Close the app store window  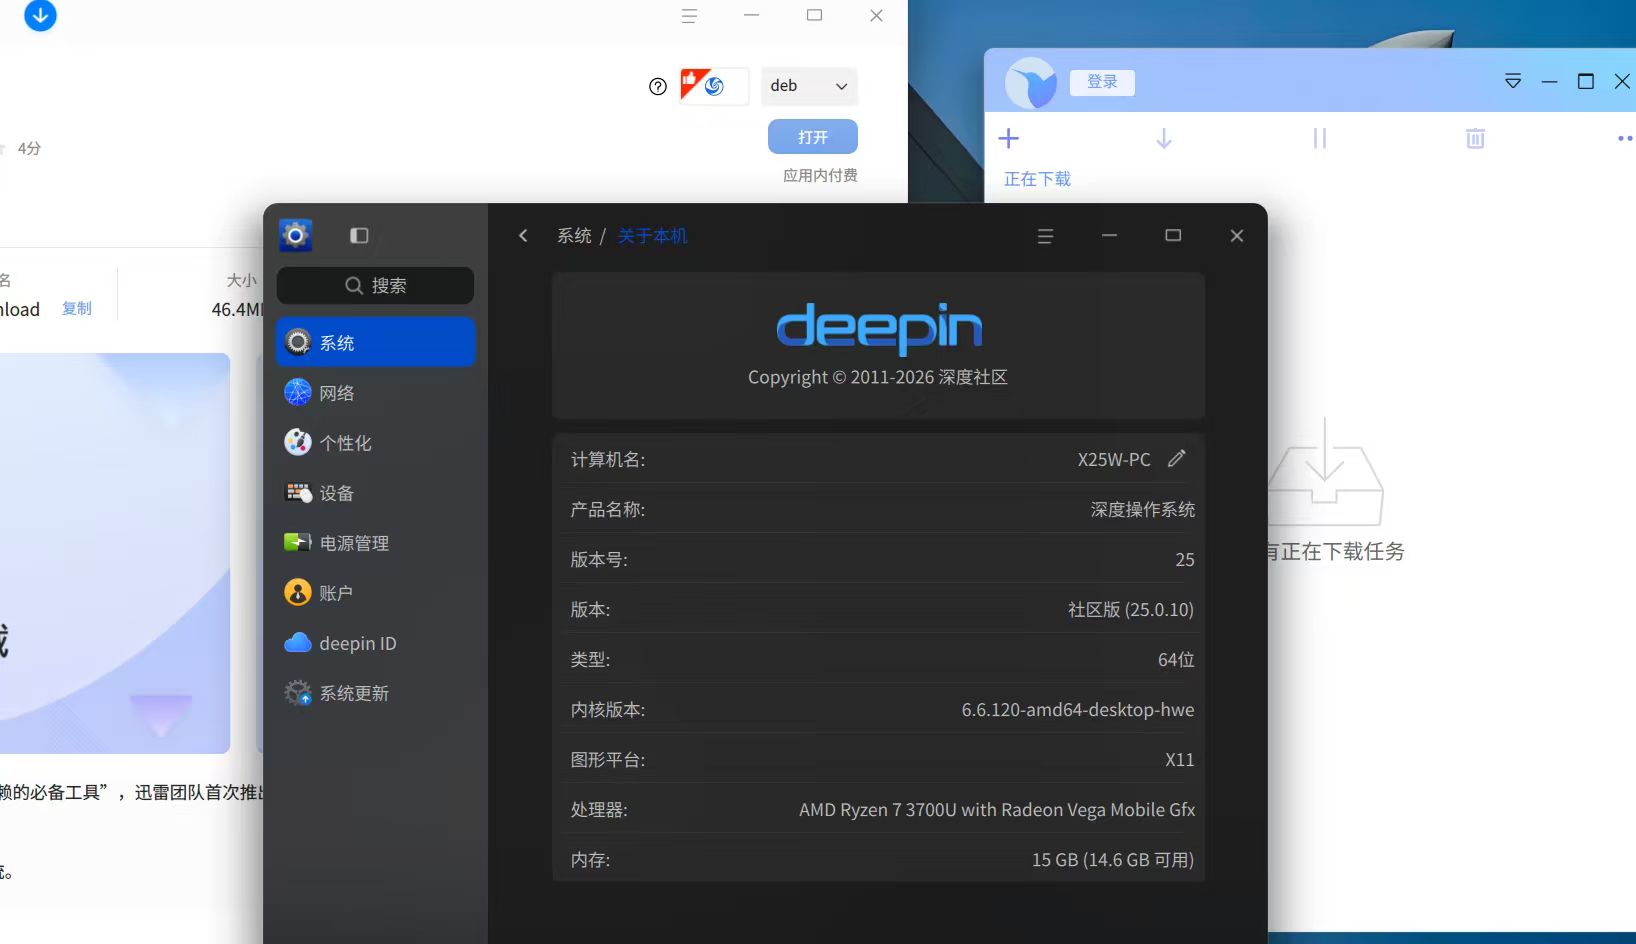click(876, 16)
